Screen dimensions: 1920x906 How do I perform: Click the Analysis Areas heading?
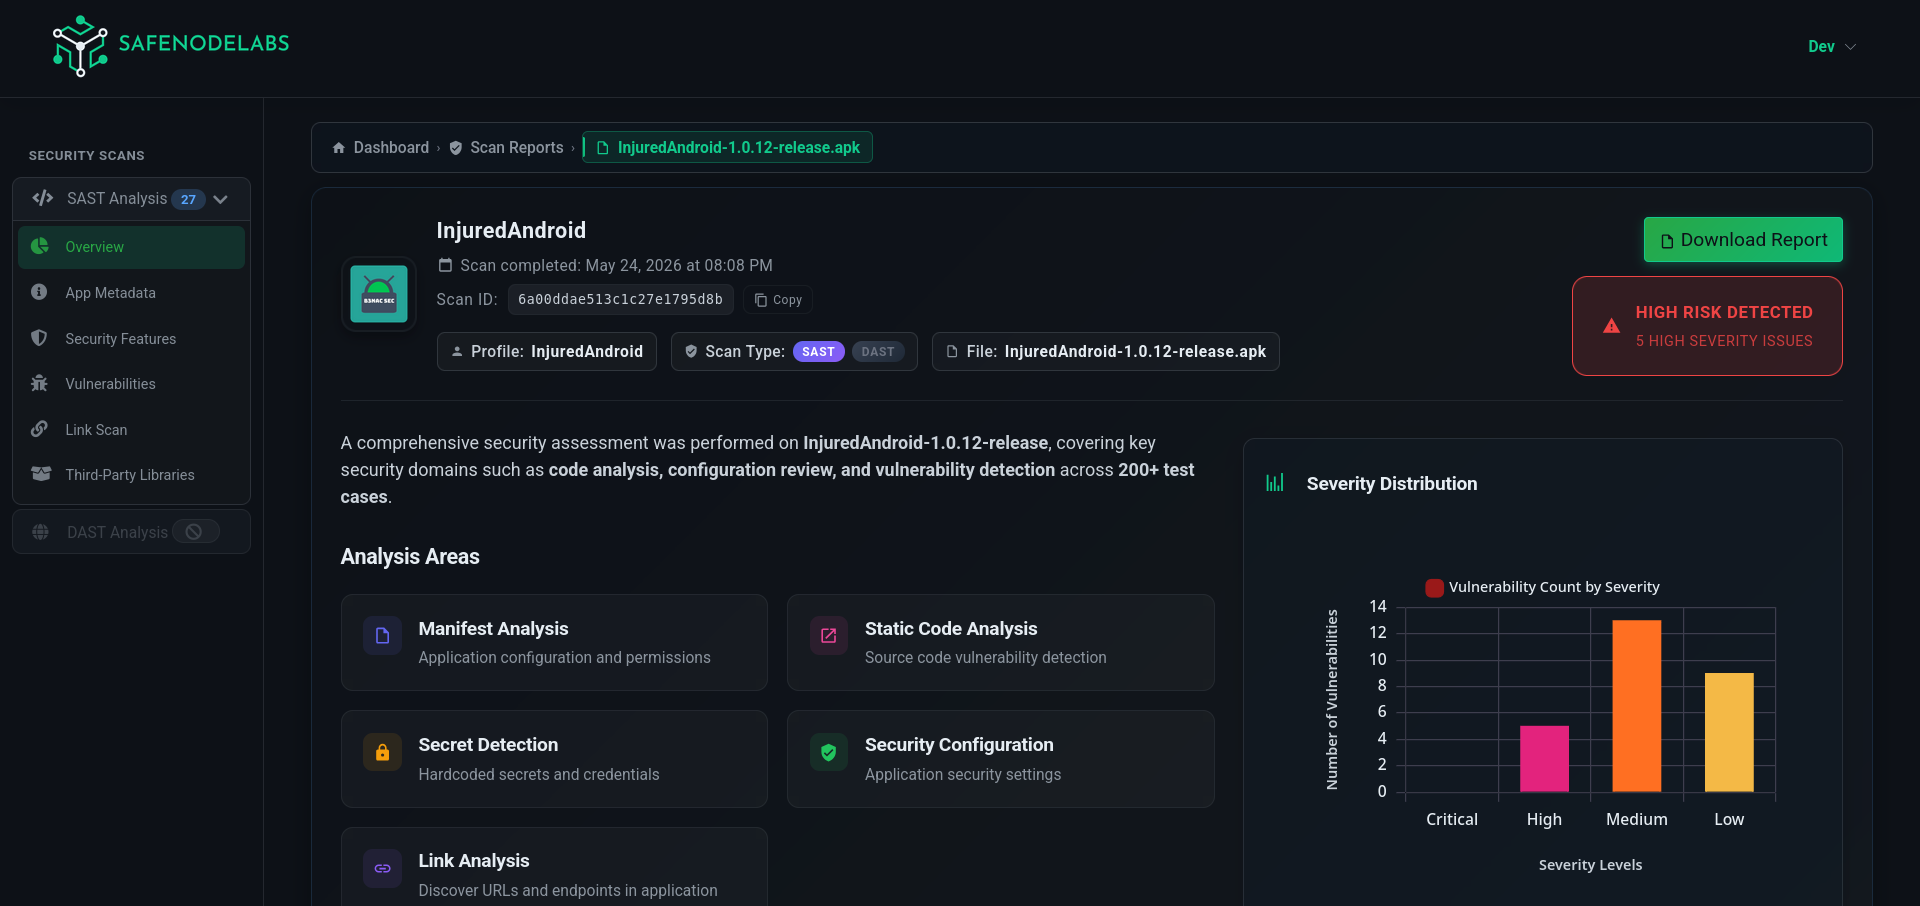[x=410, y=557]
